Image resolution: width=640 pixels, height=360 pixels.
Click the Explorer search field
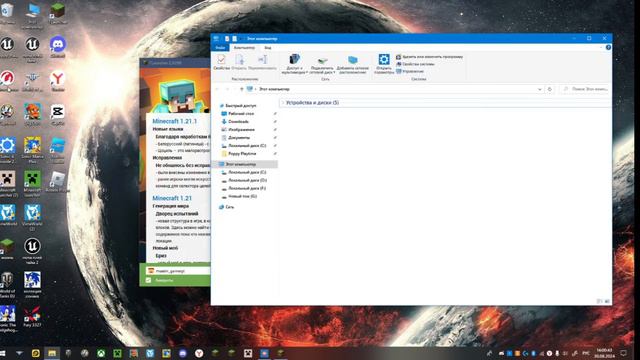pyautogui.click(x=586, y=89)
